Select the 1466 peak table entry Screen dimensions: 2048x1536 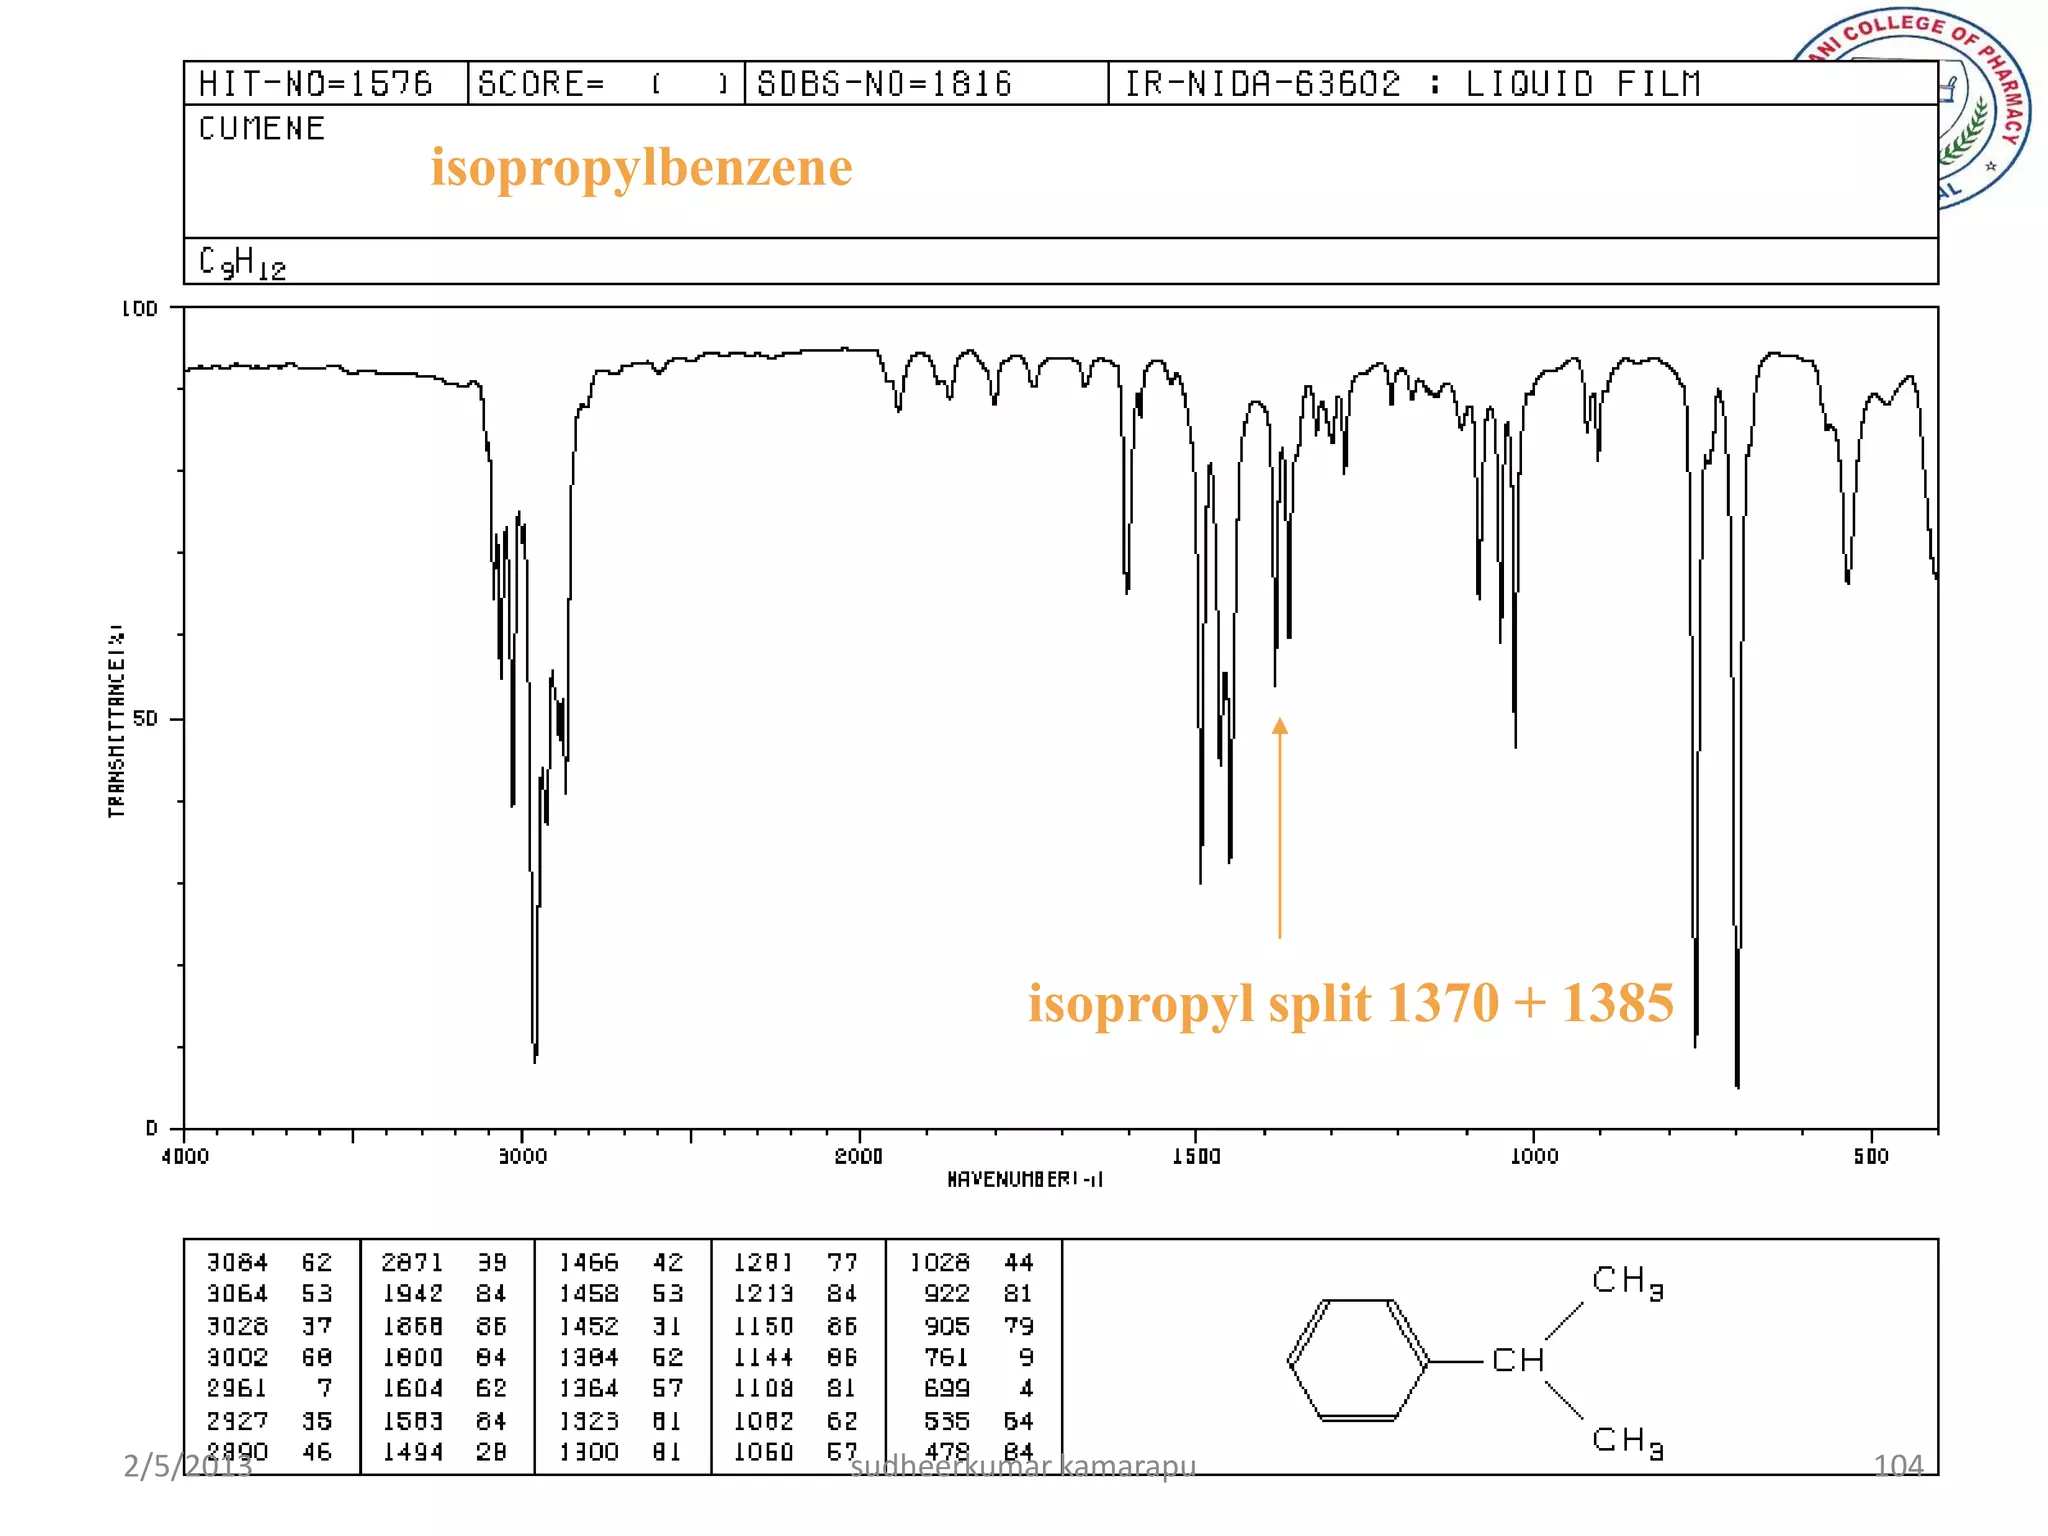[621, 1263]
